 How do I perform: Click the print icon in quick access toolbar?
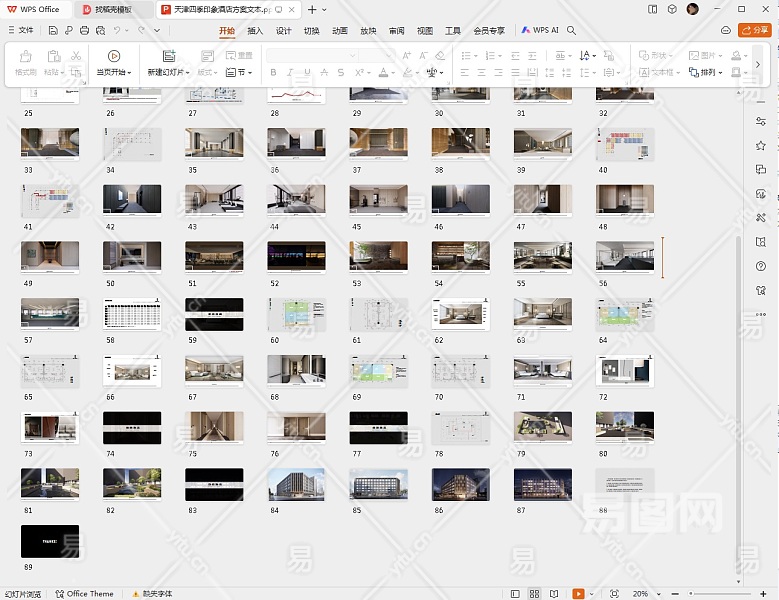[x=85, y=31]
